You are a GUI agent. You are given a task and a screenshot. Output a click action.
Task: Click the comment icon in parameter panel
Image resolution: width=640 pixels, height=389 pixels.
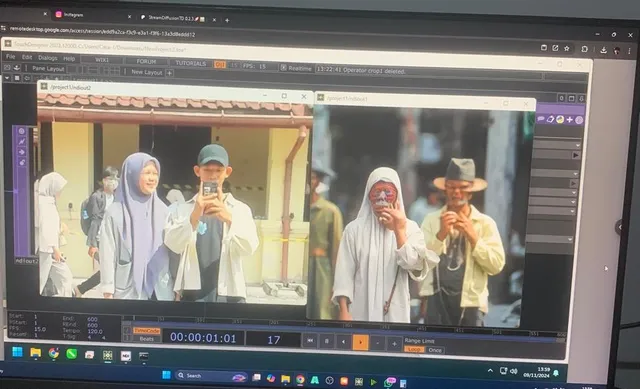(x=541, y=119)
